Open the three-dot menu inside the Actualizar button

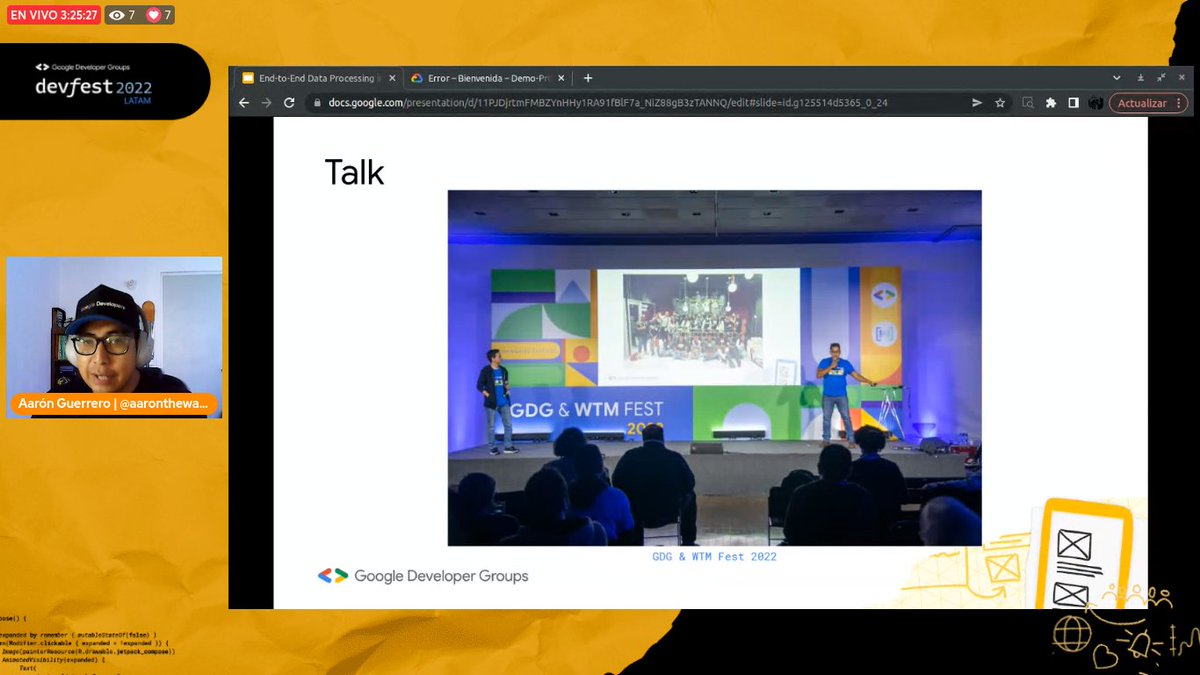pyautogui.click(x=1176, y=102)
